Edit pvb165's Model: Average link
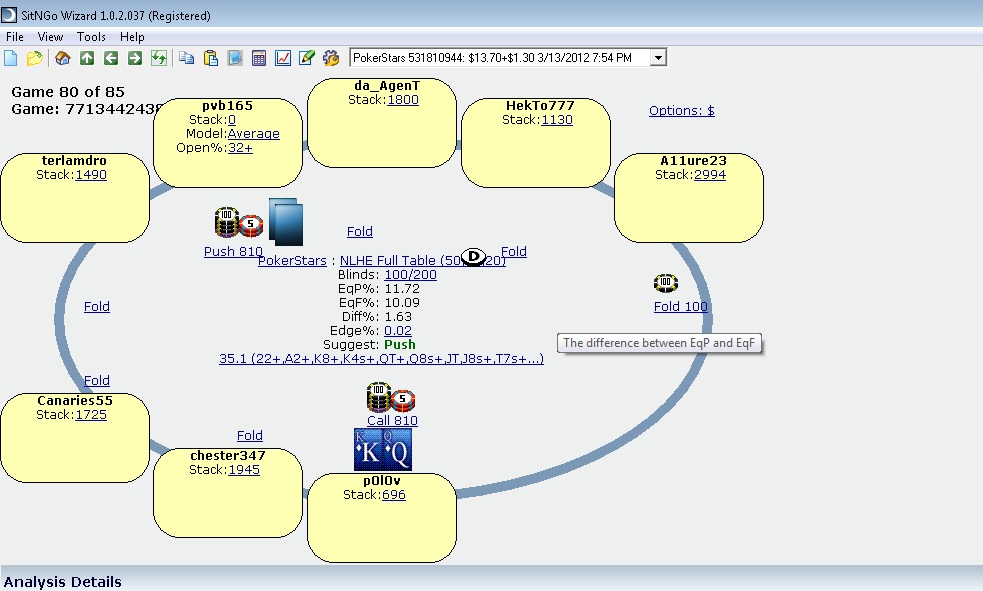 point(254,133)
